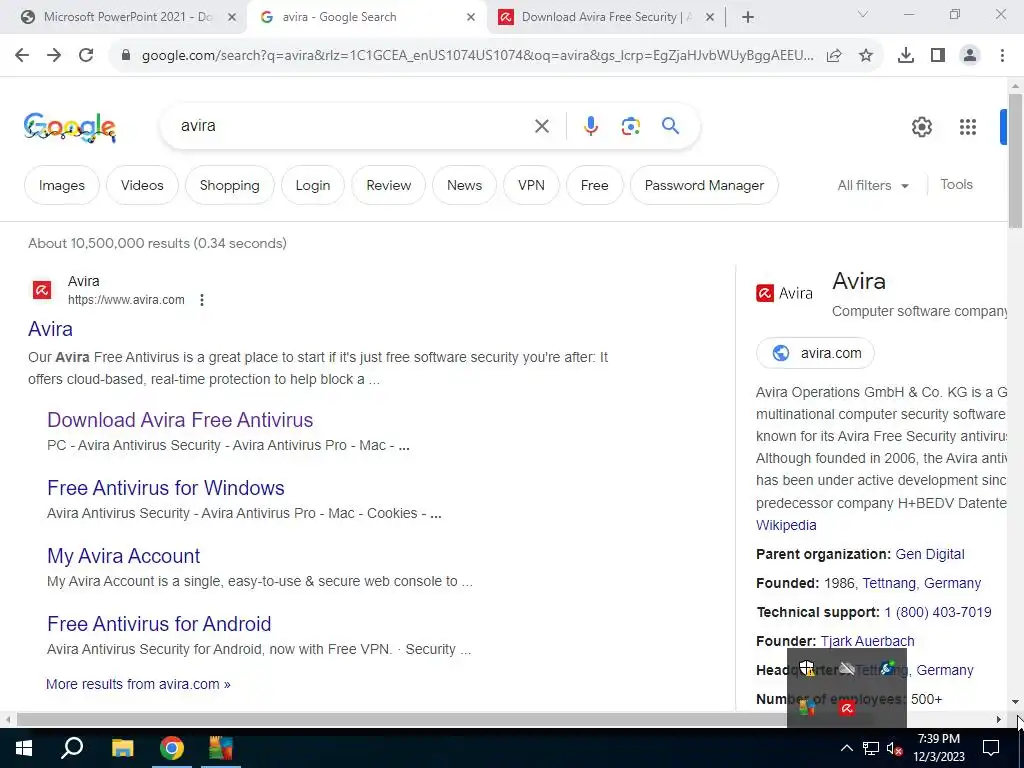1024x768 pixels.
Task: Open the Chrome tab search chevron
Action: (x=863, y=14)
